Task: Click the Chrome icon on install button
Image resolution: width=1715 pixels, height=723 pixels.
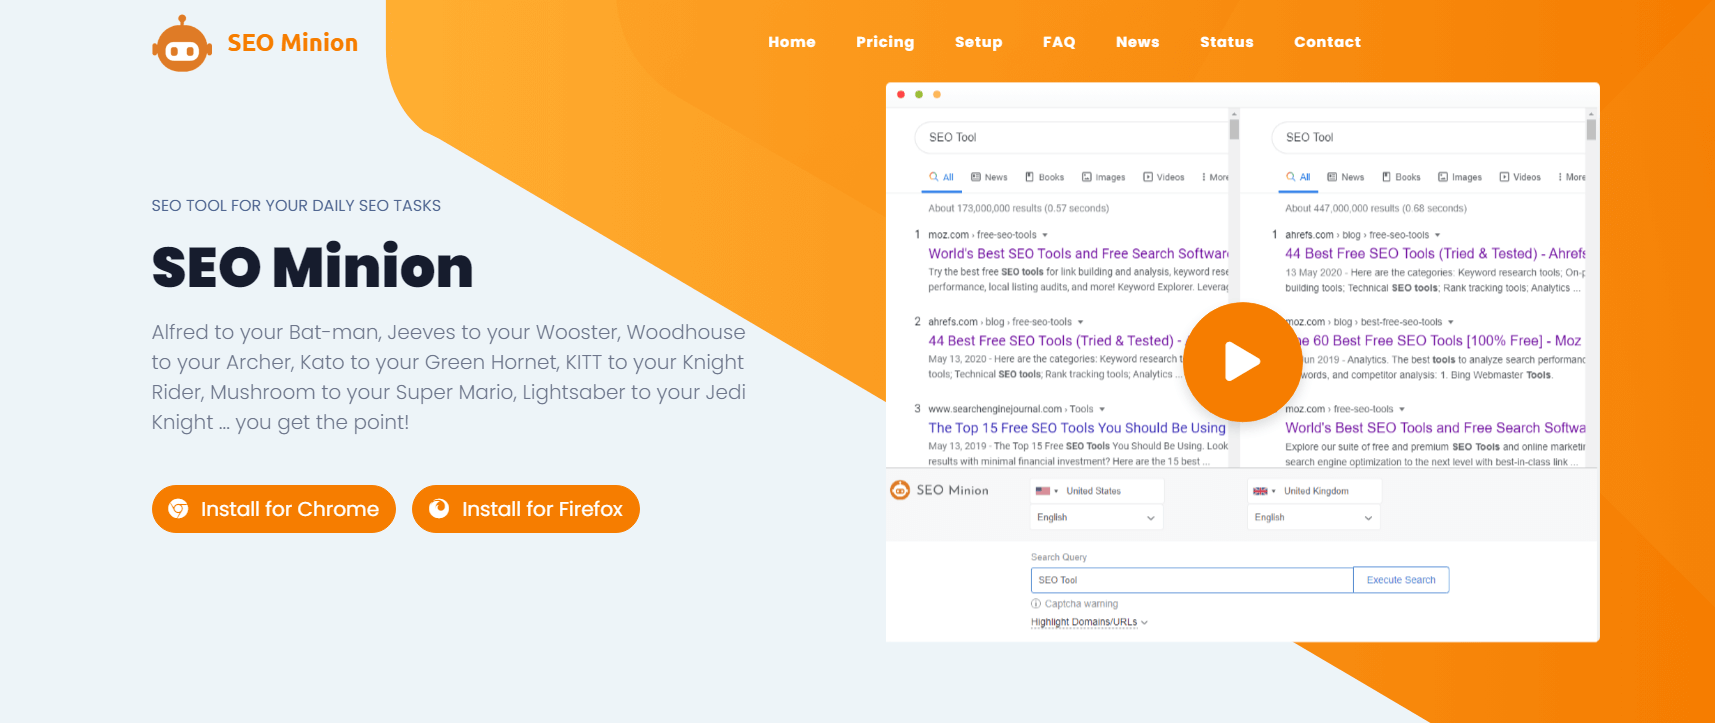Action: tap(178, 509)
